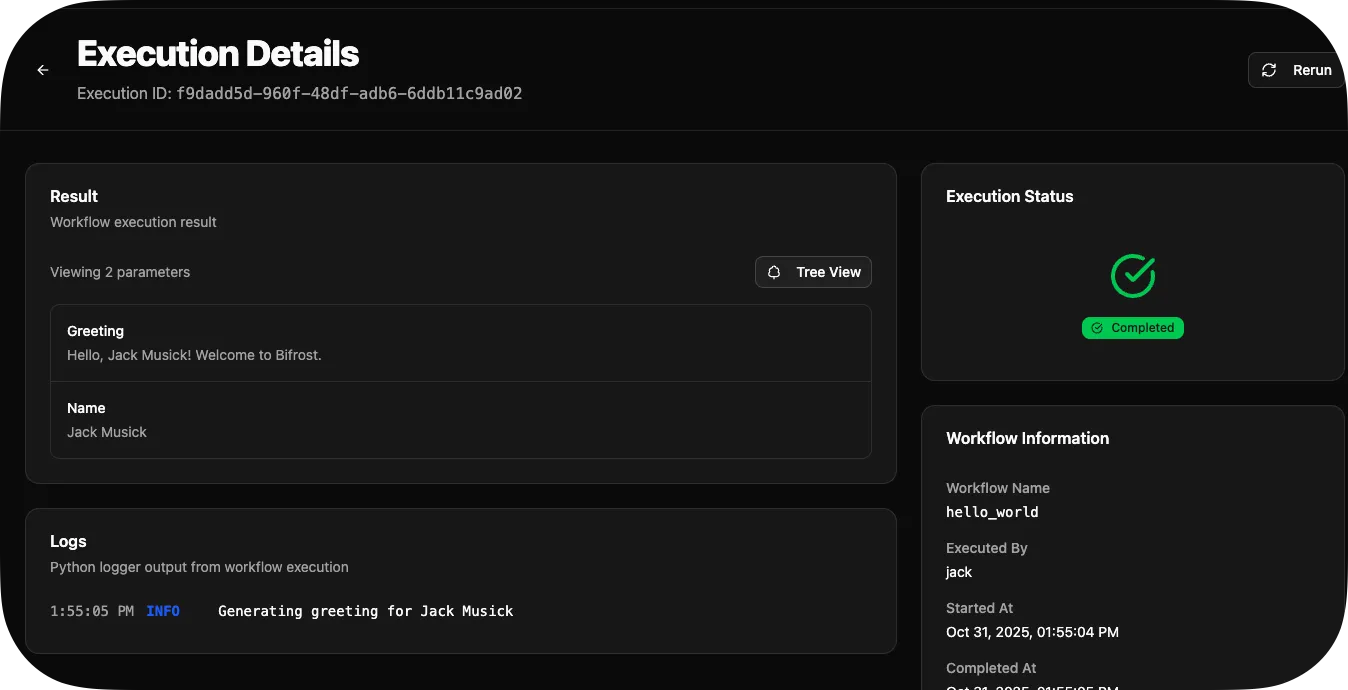Click the refresh icon in the Rerun button
Screen dimensions: 1348x690
[x=1269, y=70]
